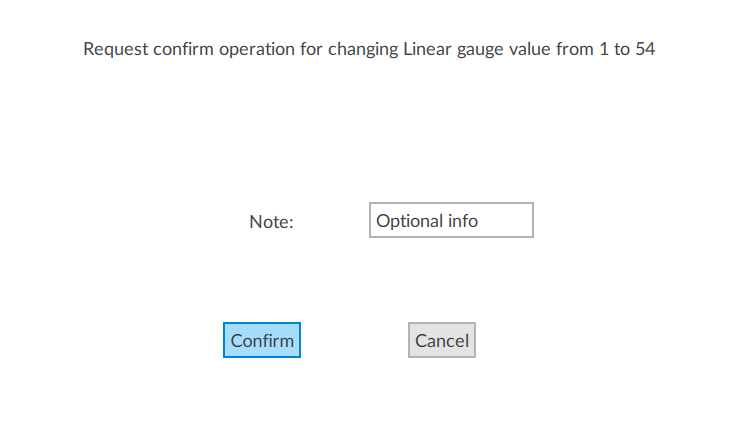
Task: Choose Cancel to abort the request
Action: [x=441, y=340]
